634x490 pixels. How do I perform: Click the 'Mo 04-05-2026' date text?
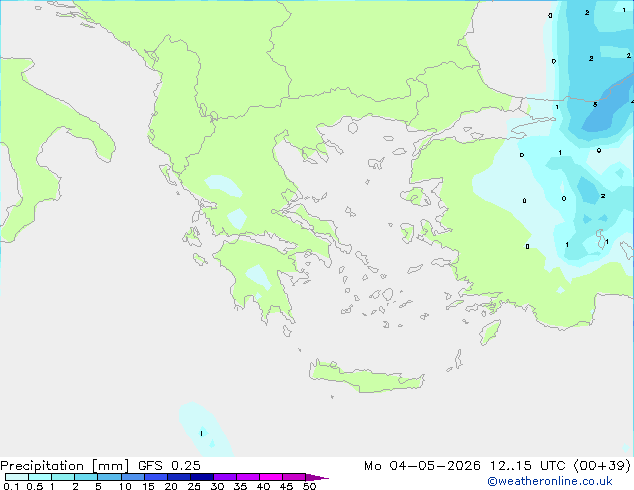coord(422,466)
